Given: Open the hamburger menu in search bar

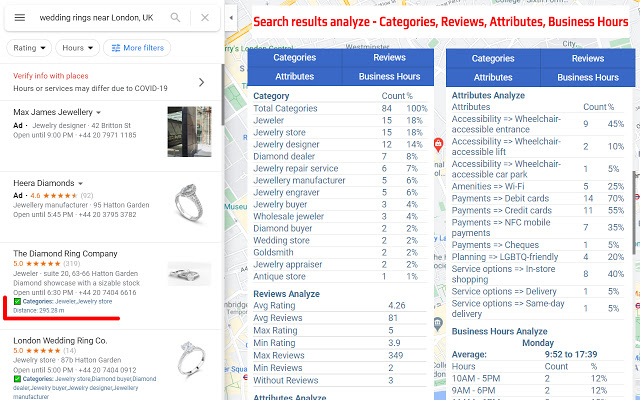Looking at the screenshot, I should [20, 18].
